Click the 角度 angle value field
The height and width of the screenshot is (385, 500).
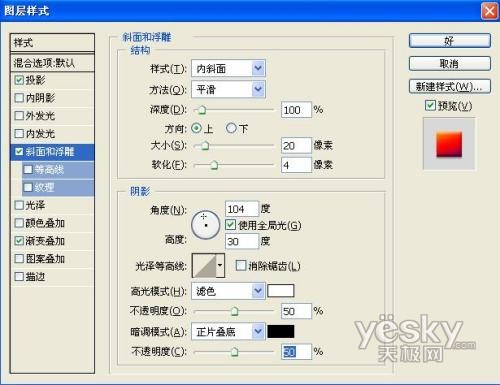click(242, 209)
